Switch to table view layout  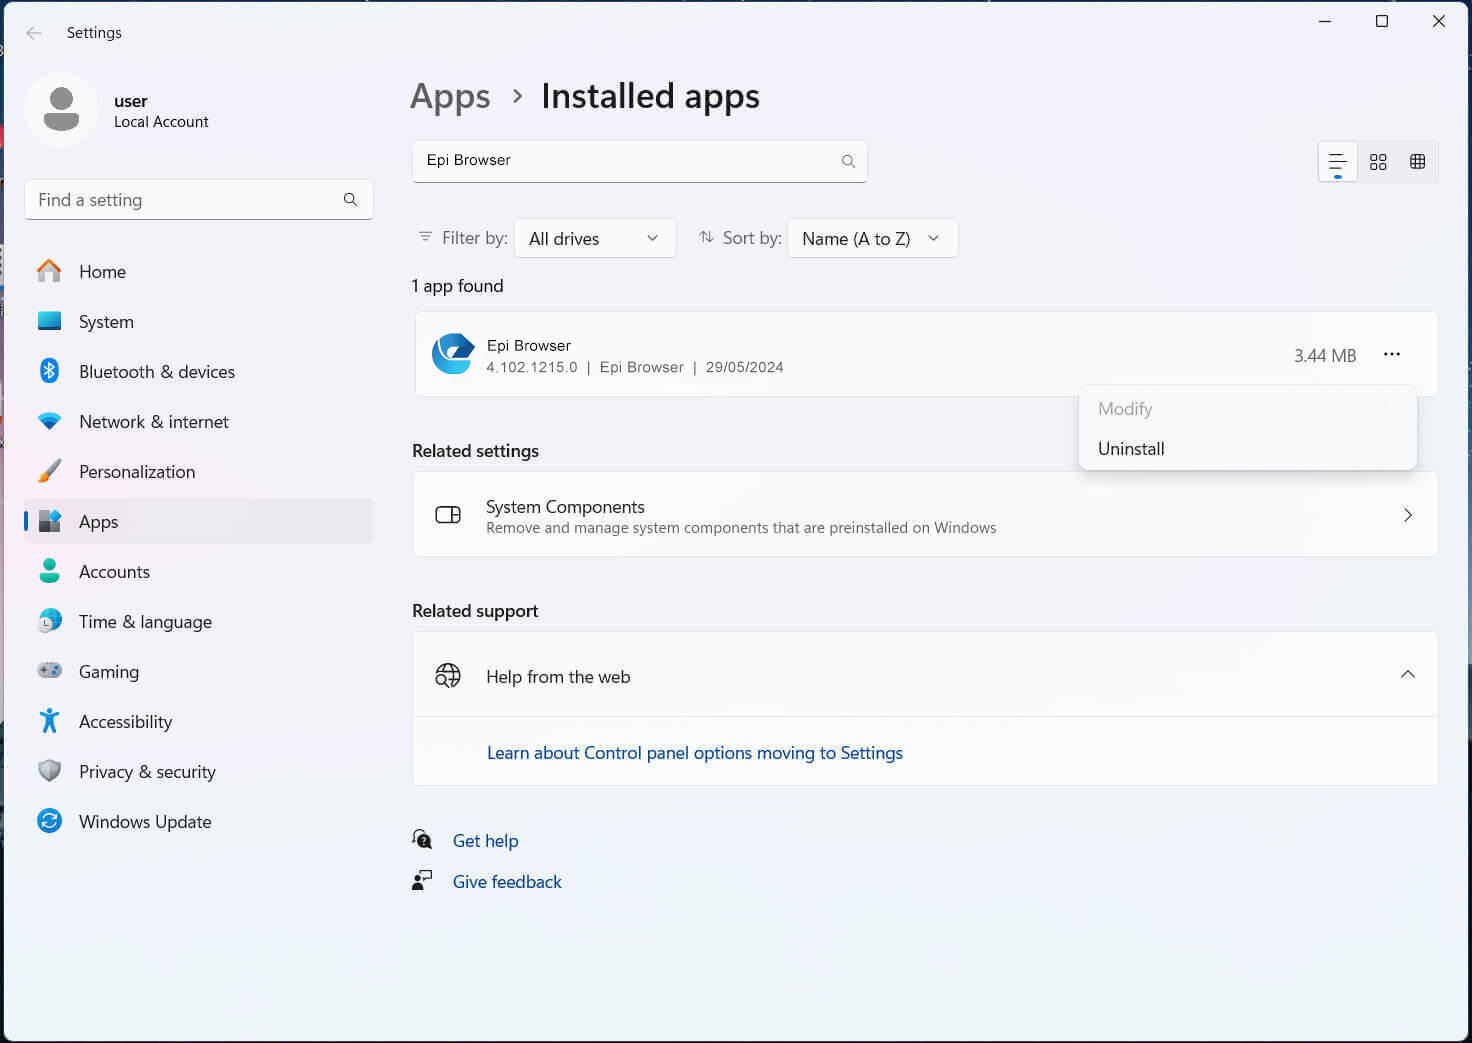pyautogui.click(x=1417, y=162)
